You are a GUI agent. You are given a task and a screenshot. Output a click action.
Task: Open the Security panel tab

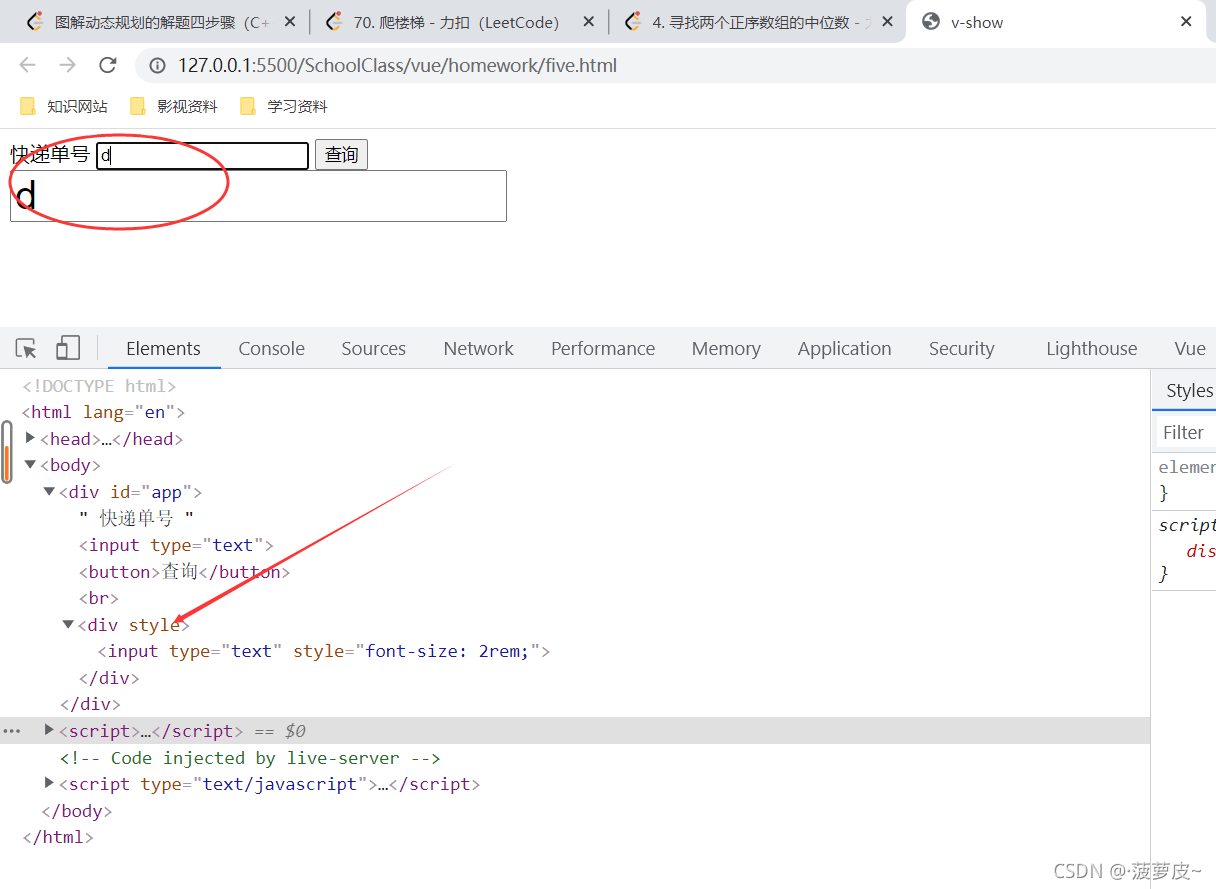(961, 348)
